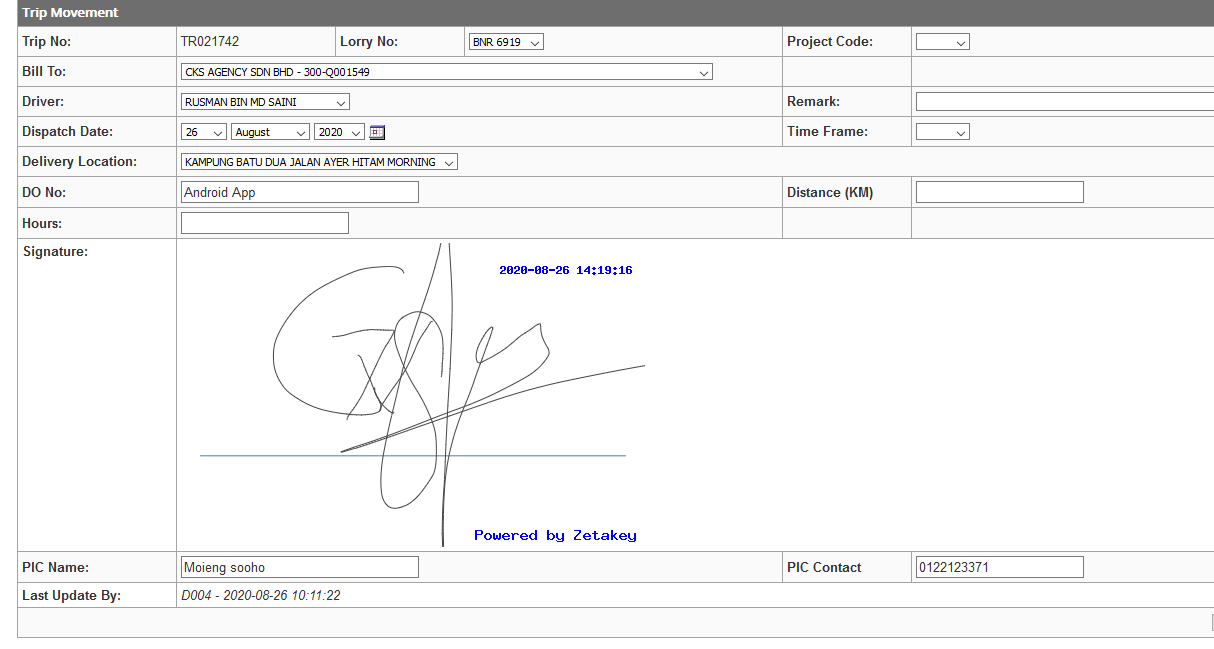This screenshot has height=649, width=1214.
Task: Click the Last Update By value text
Action: point(260,596)
